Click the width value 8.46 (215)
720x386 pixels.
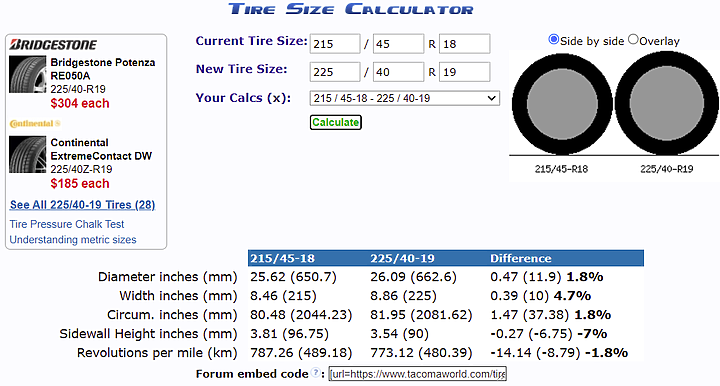(x=283, y=296)
